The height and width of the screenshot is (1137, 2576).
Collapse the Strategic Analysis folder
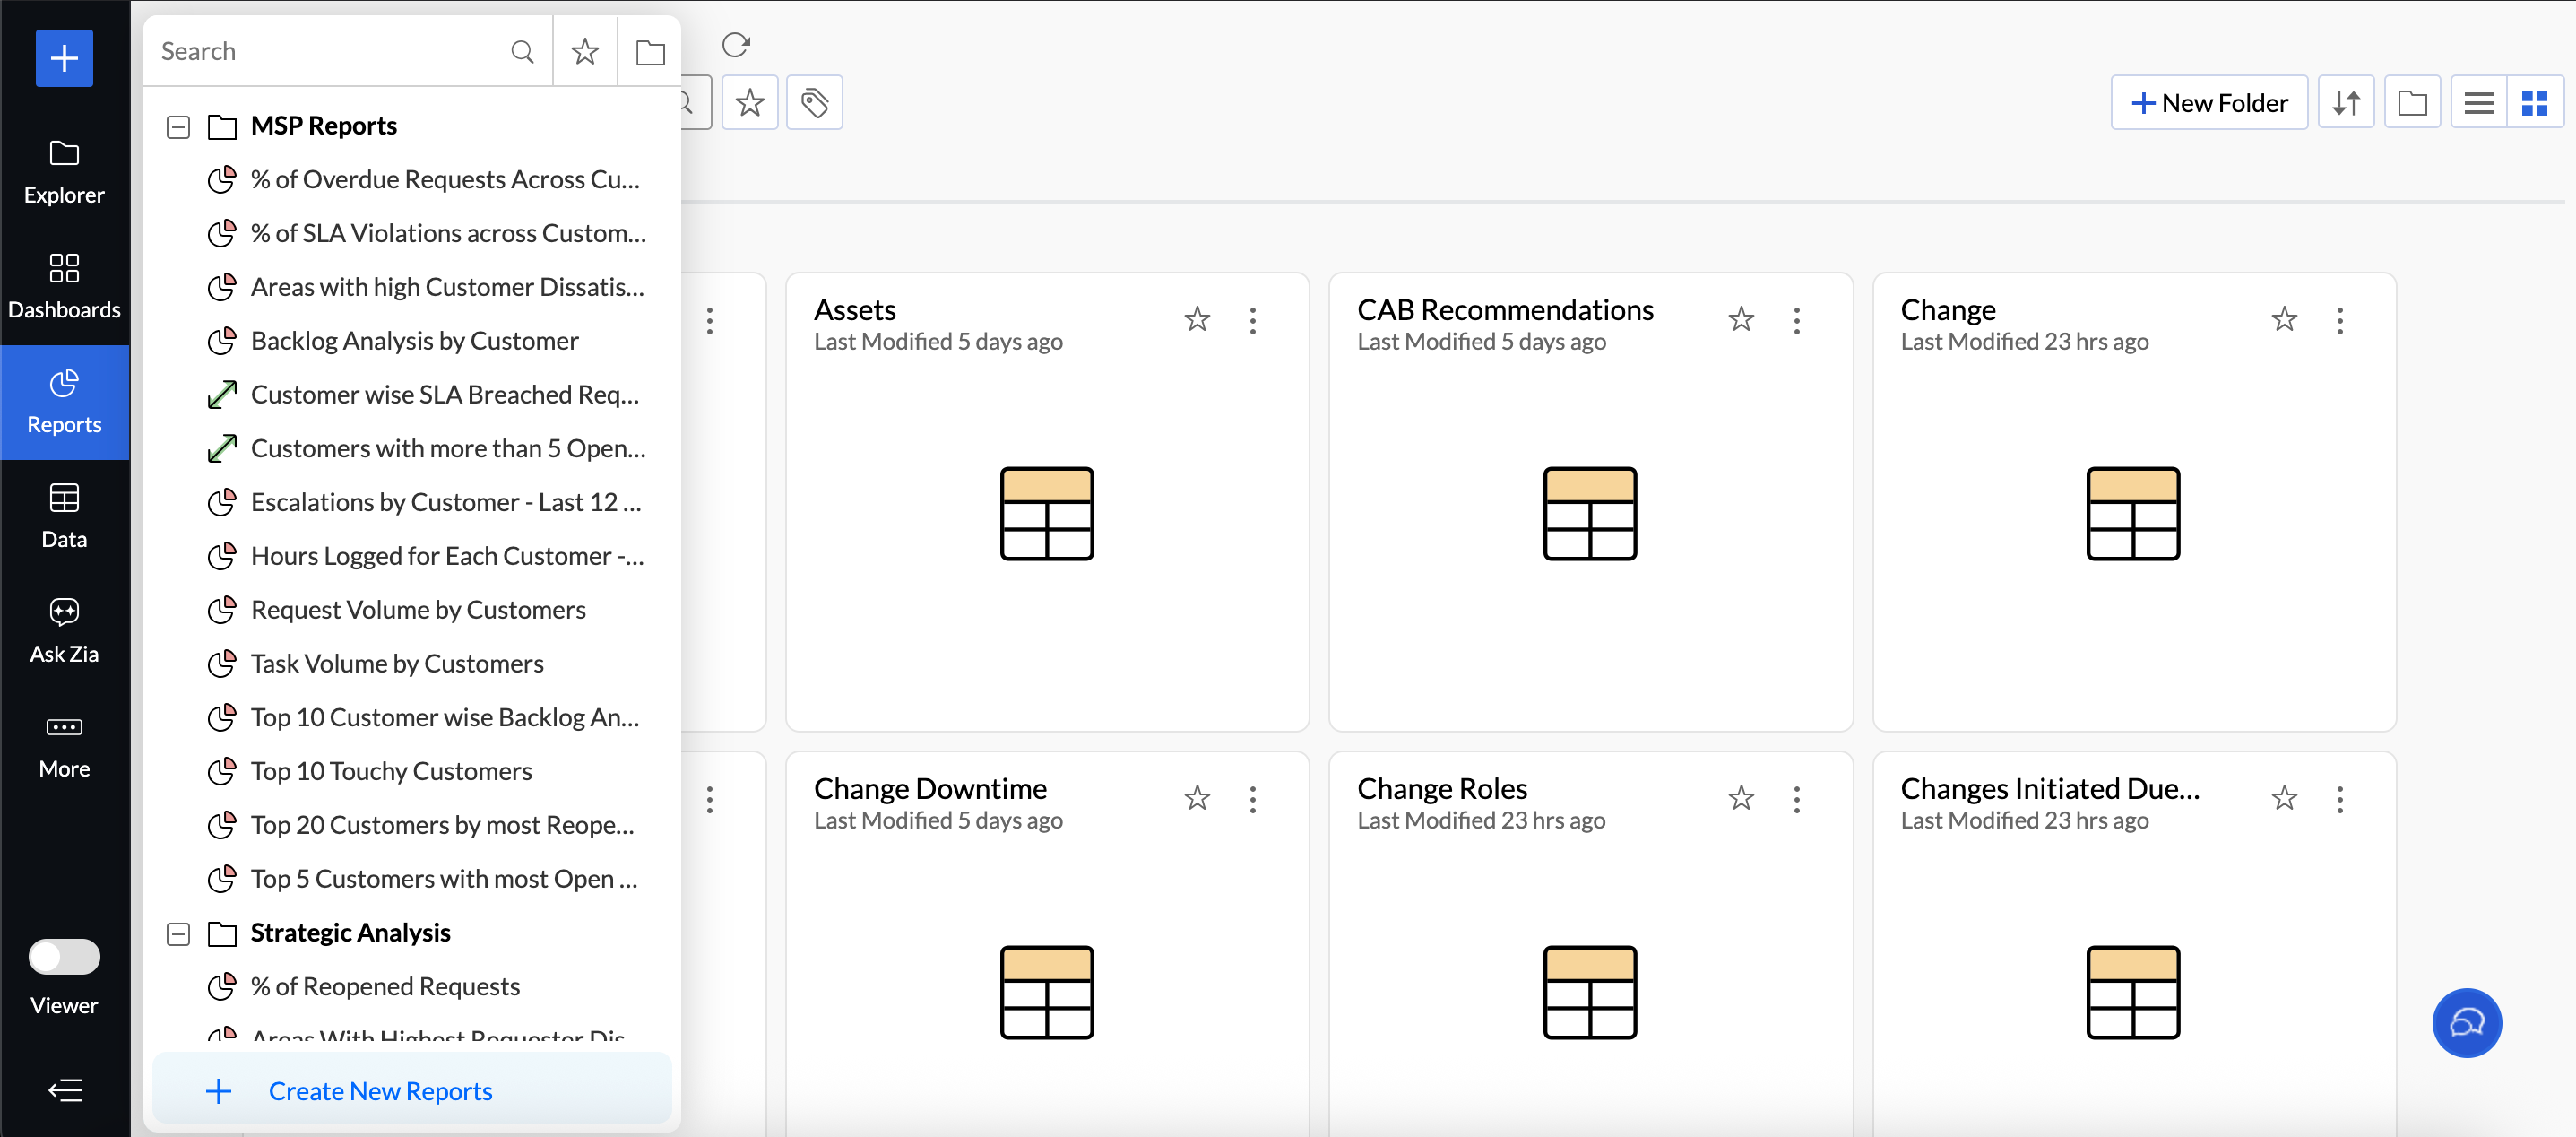pyautogui.click(x=178, y=933)
